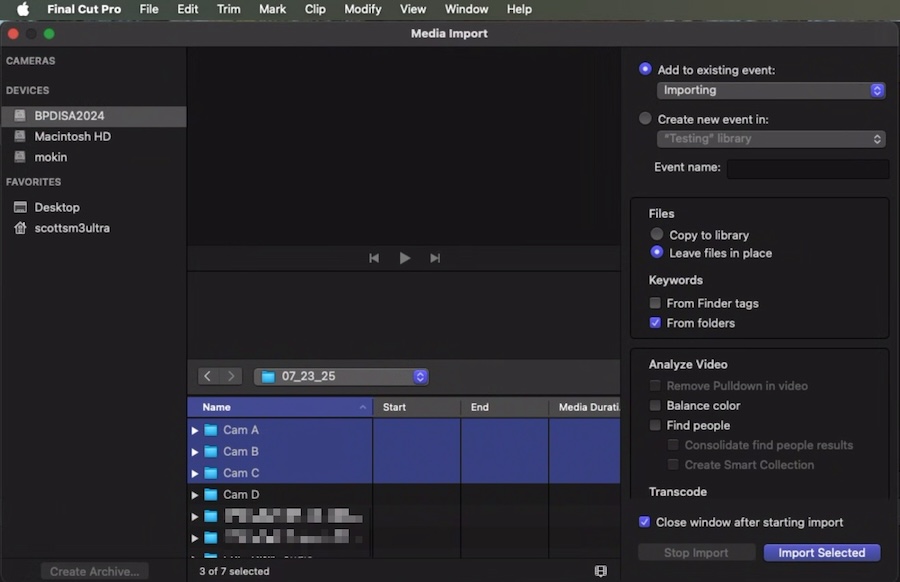Toggle filmstrip view icon at bottom
Image resolution: width=900 pixels, height=582 pixels.
point(600,571)
